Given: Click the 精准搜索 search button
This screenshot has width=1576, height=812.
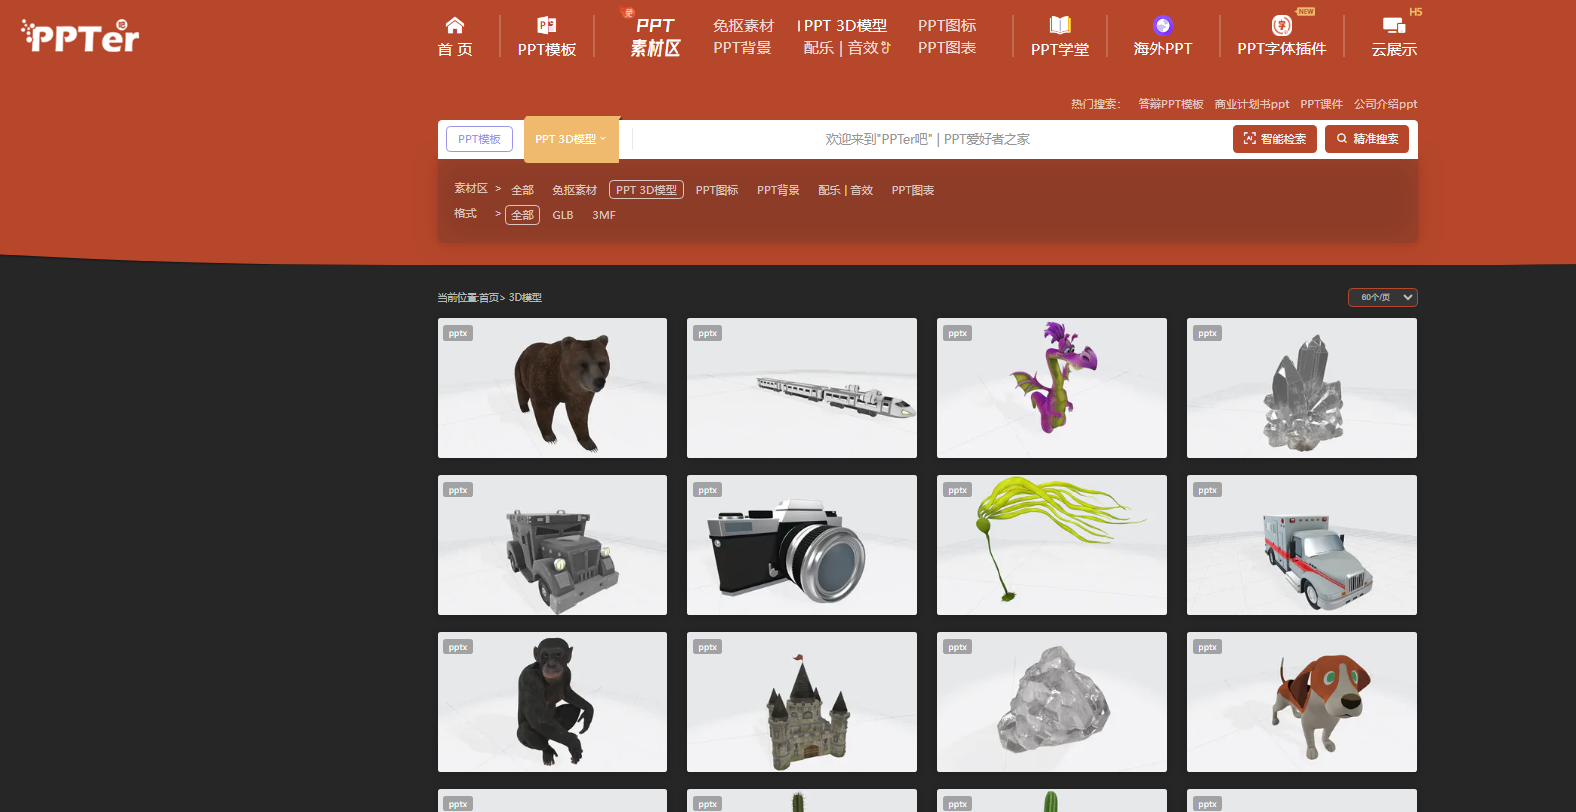Looking at the screenshot, I should [1367, 139].
